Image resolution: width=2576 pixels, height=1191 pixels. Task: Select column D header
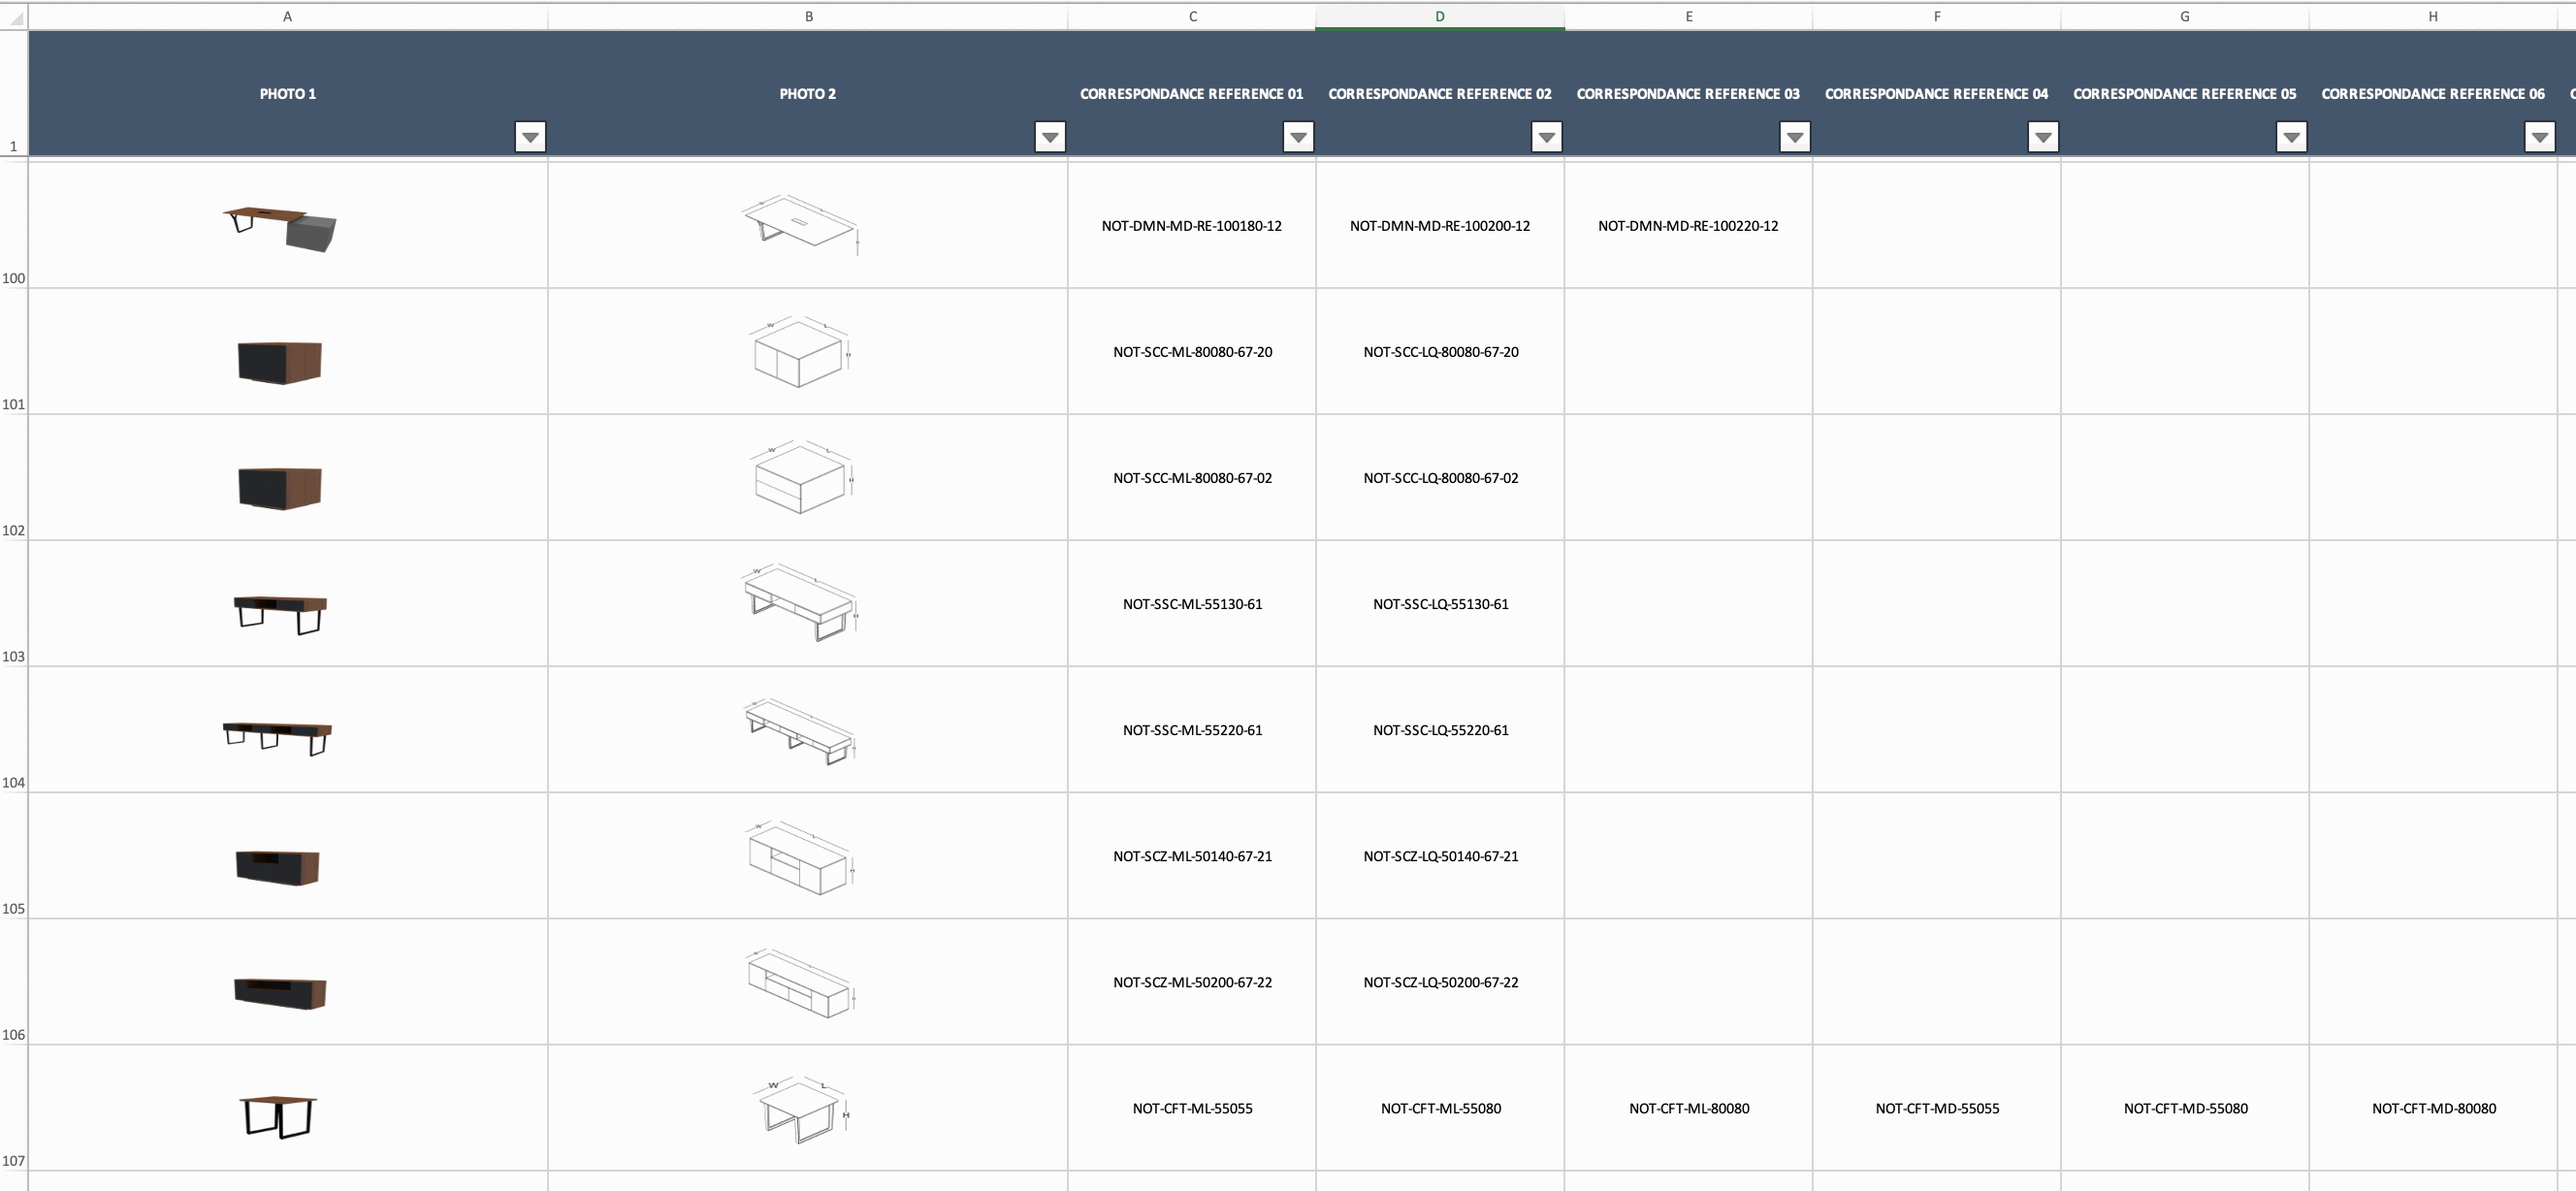[1439, 17]
